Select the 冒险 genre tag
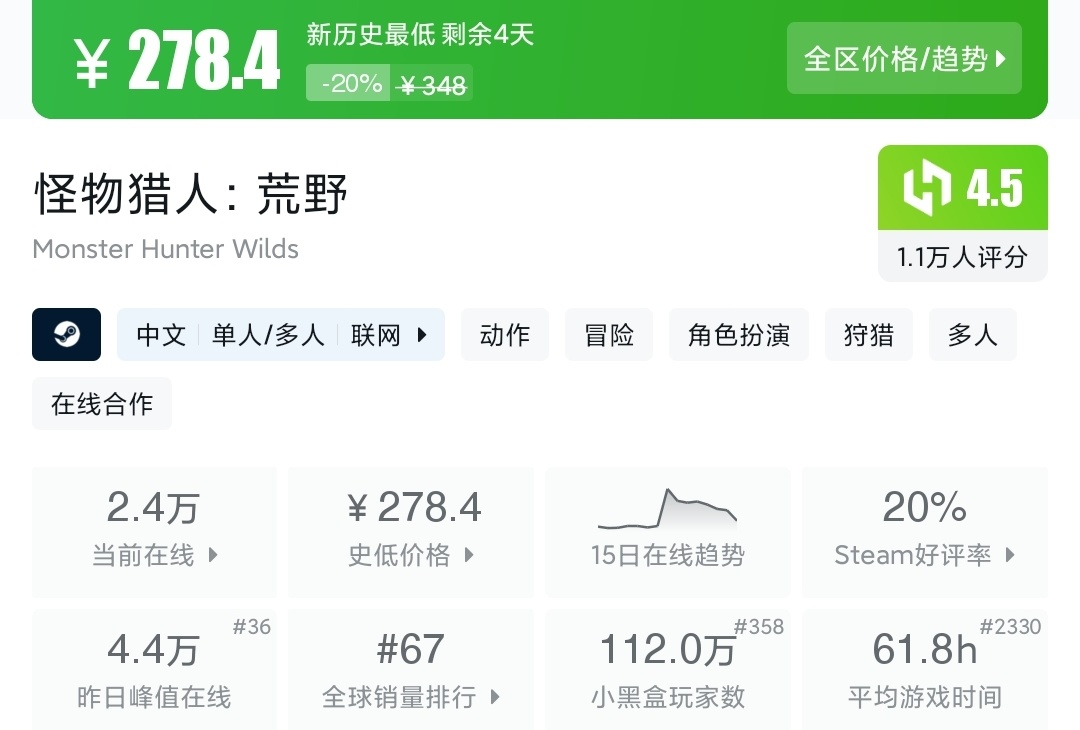The height and width of the screenshot is (730, 1080). point(609,335)
